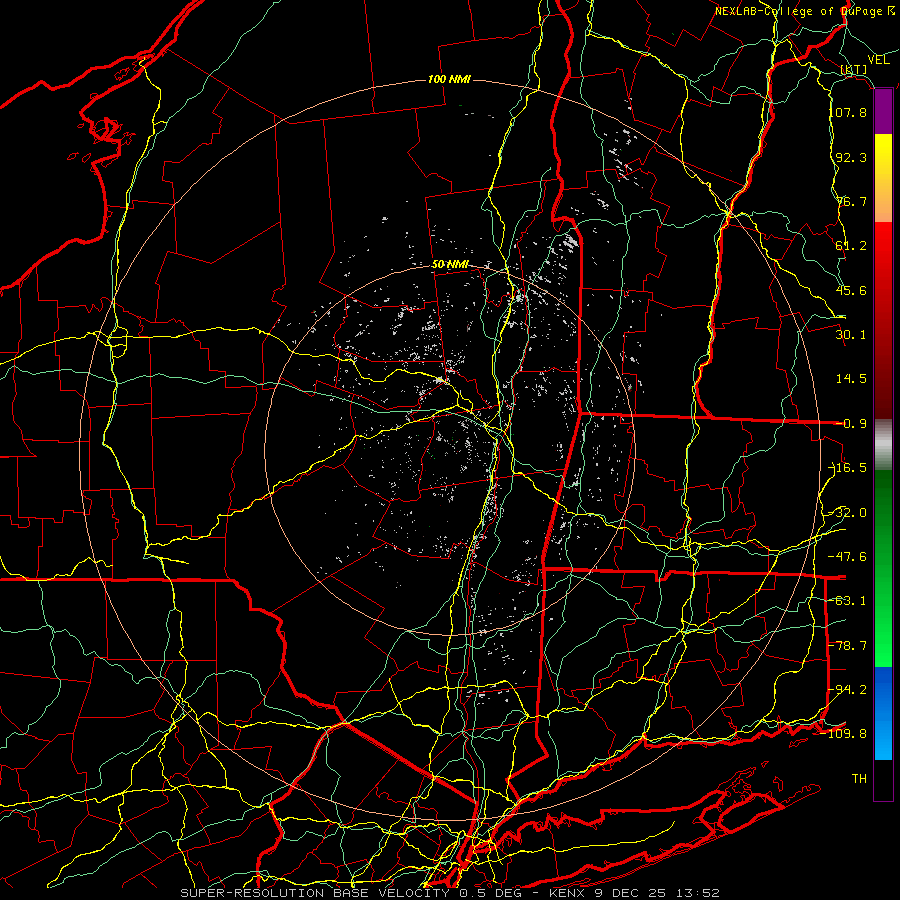Click the 30.1 velocity scale value
900x900 pixels.
coord(851,335)
